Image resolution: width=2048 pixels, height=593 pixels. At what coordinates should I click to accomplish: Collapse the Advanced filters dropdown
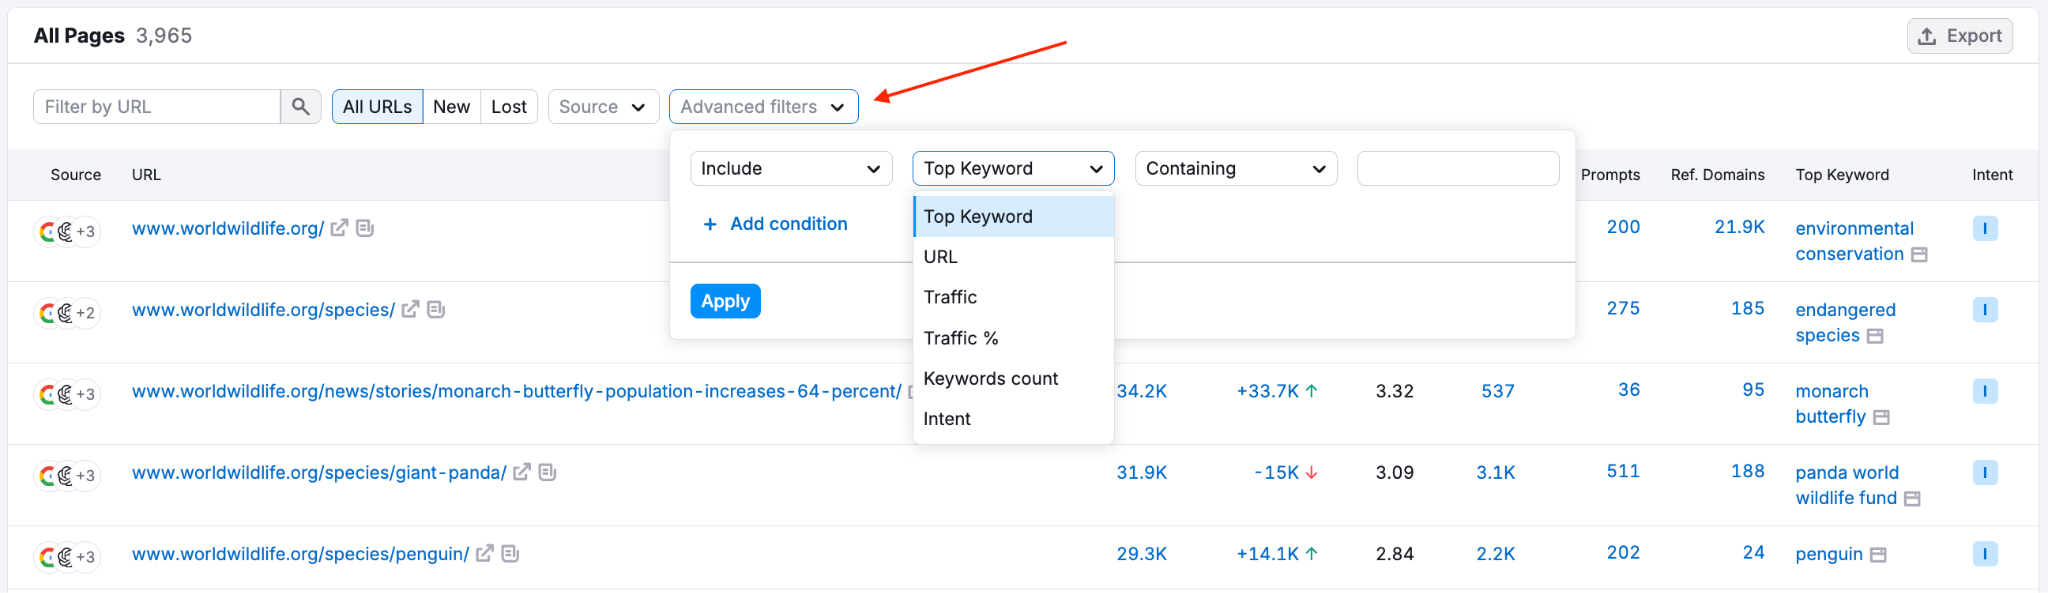pos(764,107)
